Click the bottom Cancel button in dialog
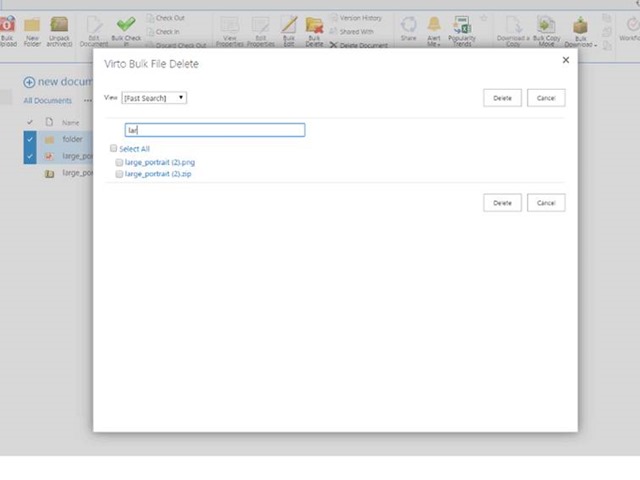 (546, 203)
